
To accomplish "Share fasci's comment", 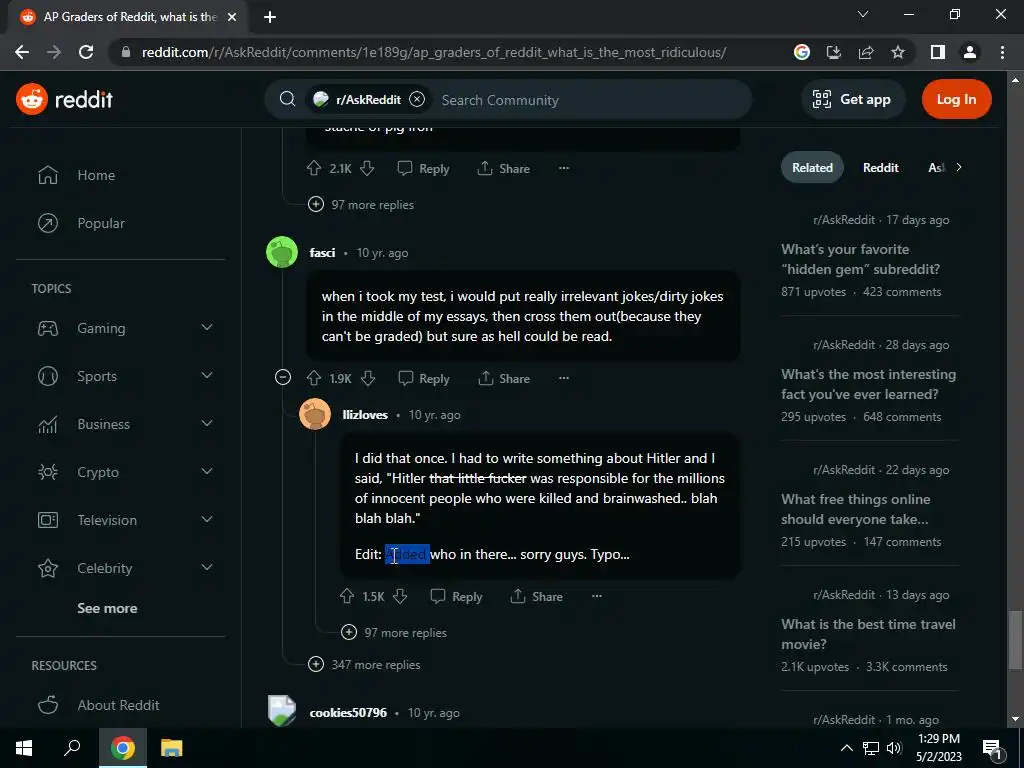I will [x=504, y=379].
